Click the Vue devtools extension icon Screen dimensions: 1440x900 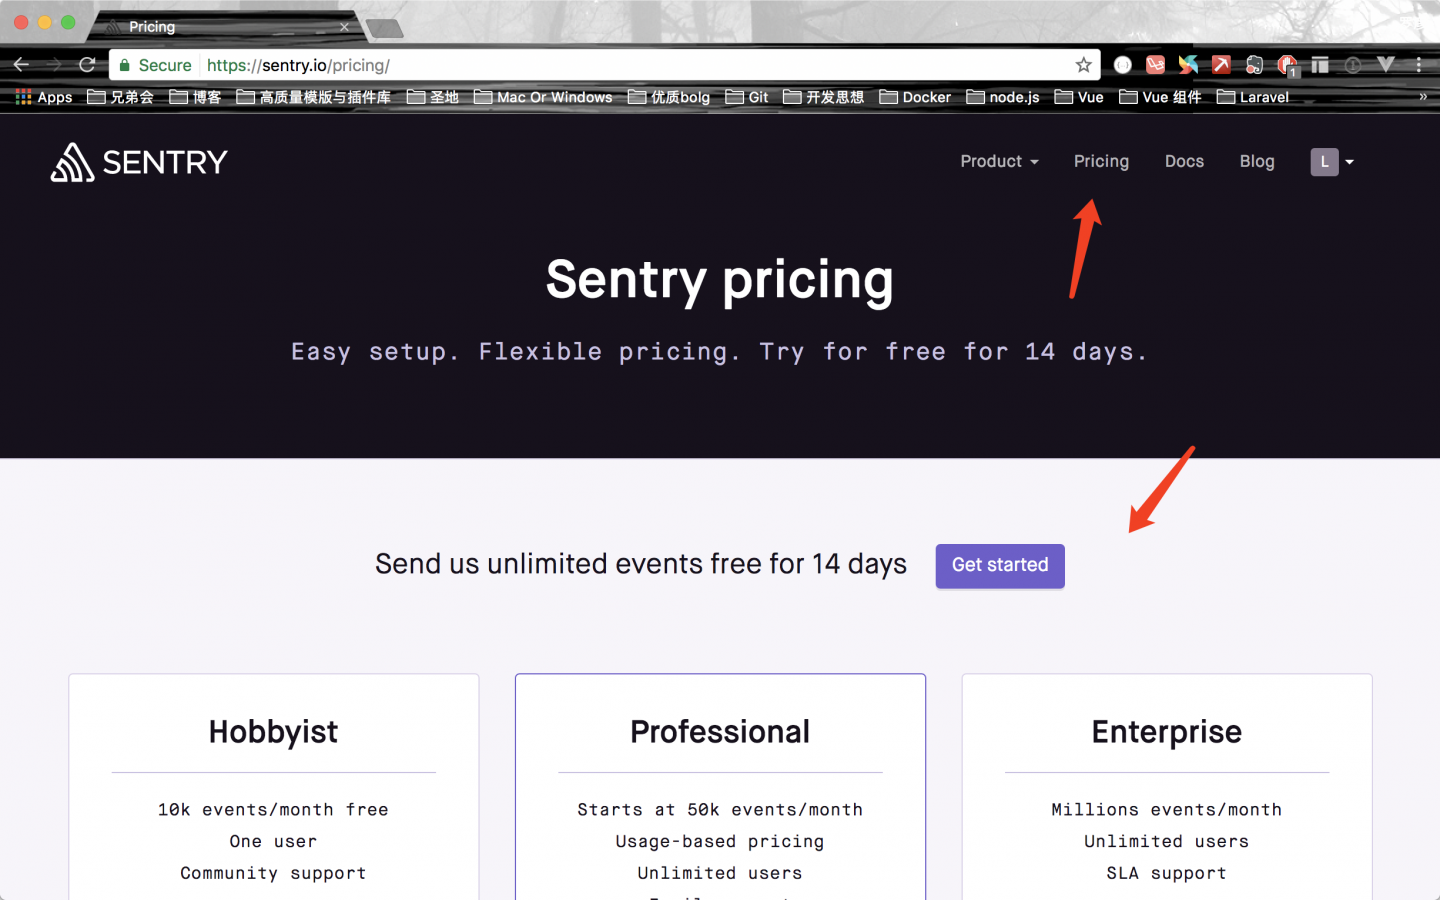pyautogui.click(x=1385, y=64)
